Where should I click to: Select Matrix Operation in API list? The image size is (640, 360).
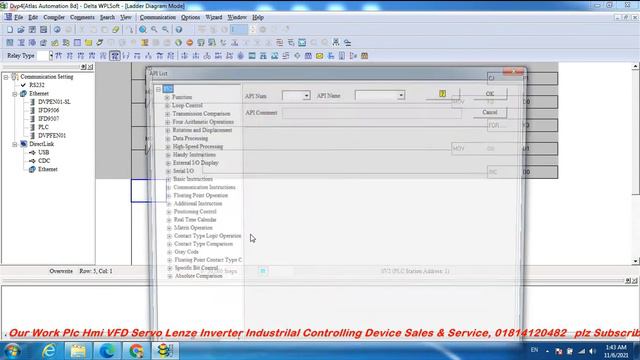tap(193, 228)
